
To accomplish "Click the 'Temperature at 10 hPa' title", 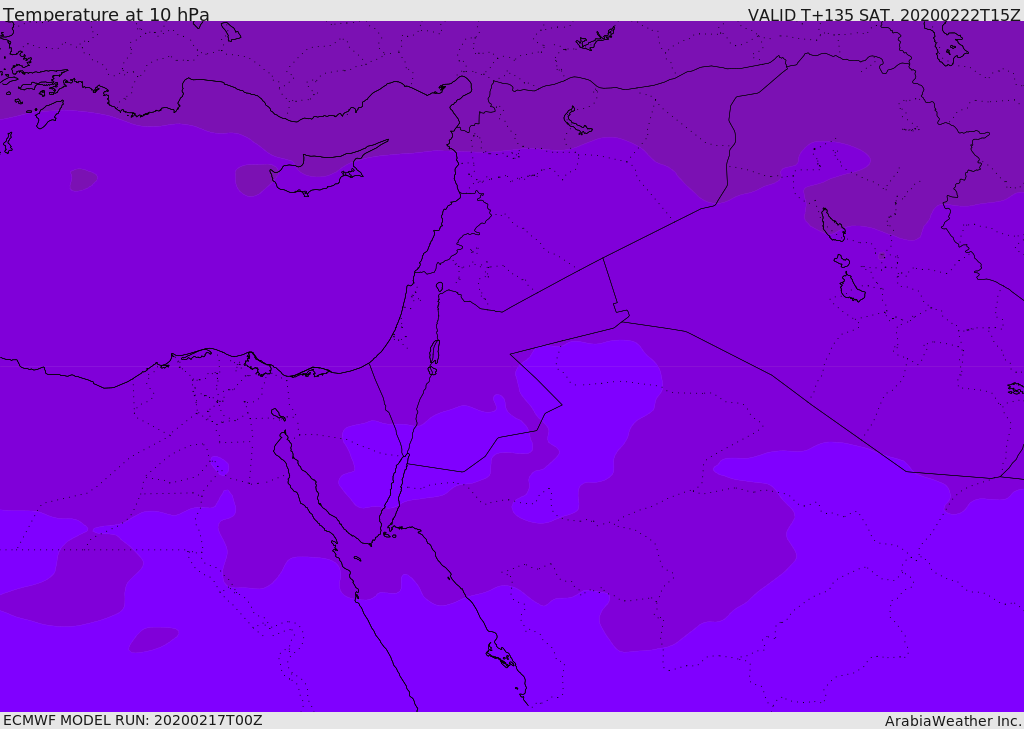I will tap(106, 14).
